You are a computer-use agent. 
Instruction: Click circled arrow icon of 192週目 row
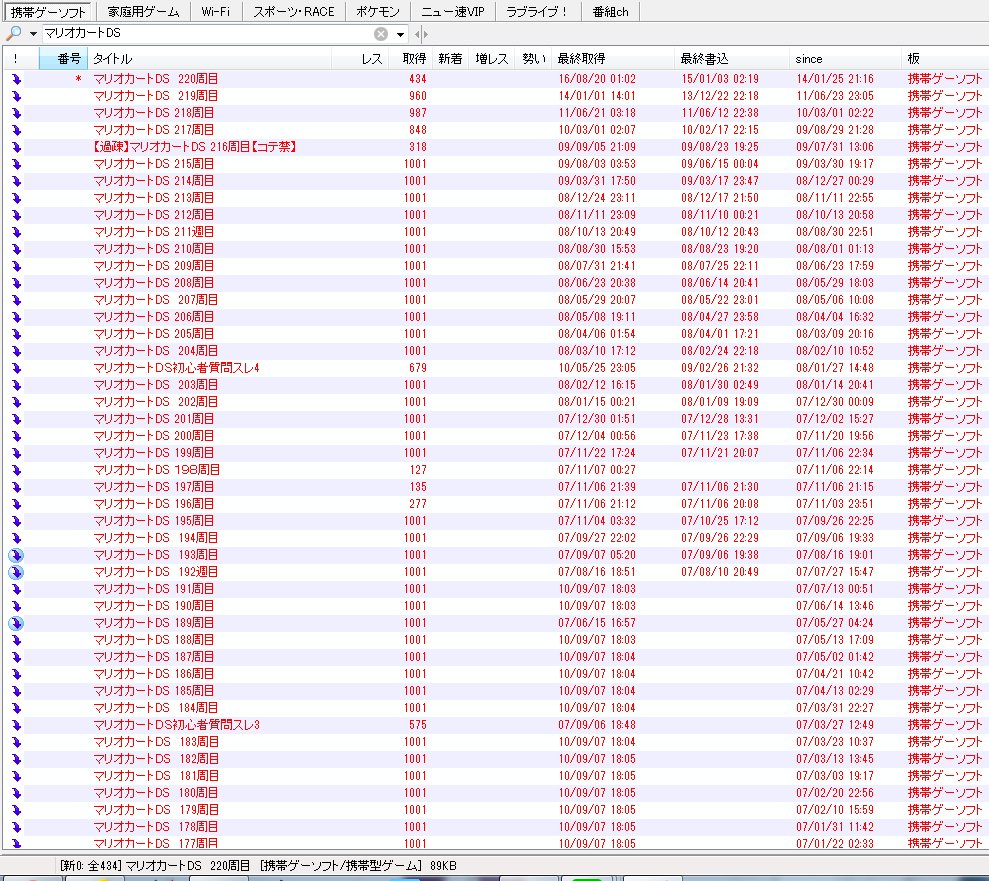click(16, 572)
